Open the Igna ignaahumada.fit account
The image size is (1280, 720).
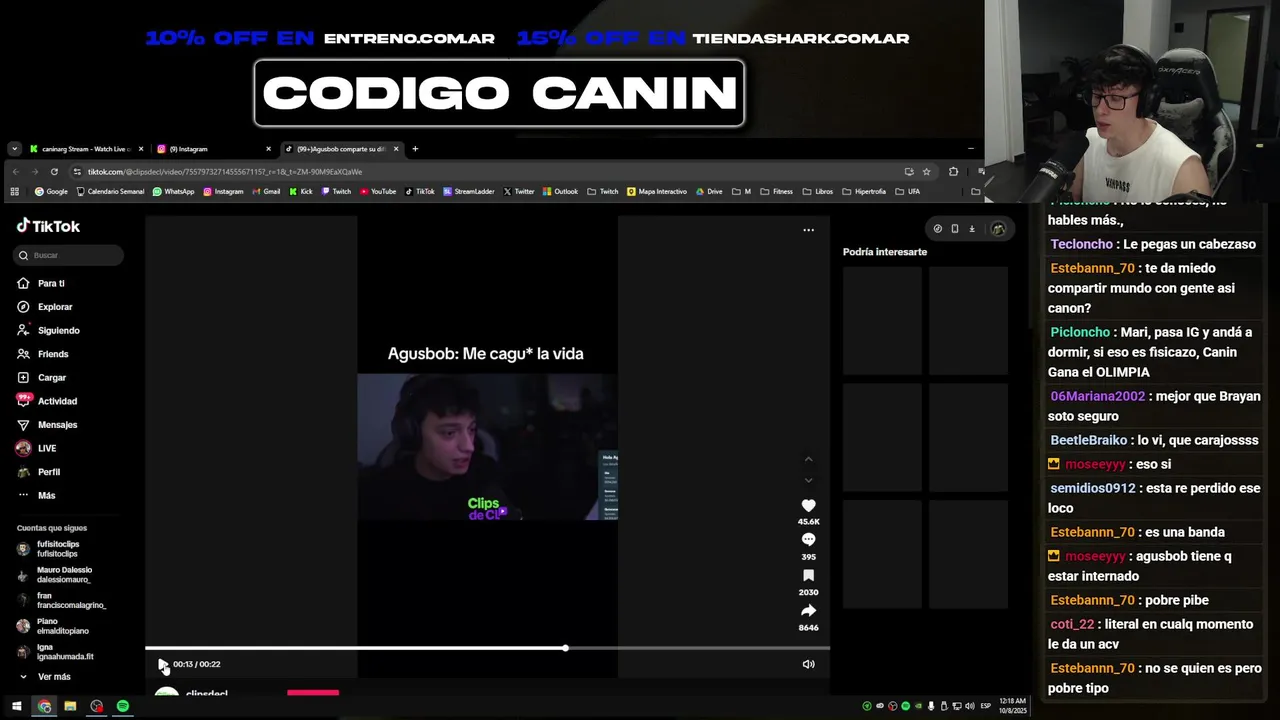coord(55,652)
